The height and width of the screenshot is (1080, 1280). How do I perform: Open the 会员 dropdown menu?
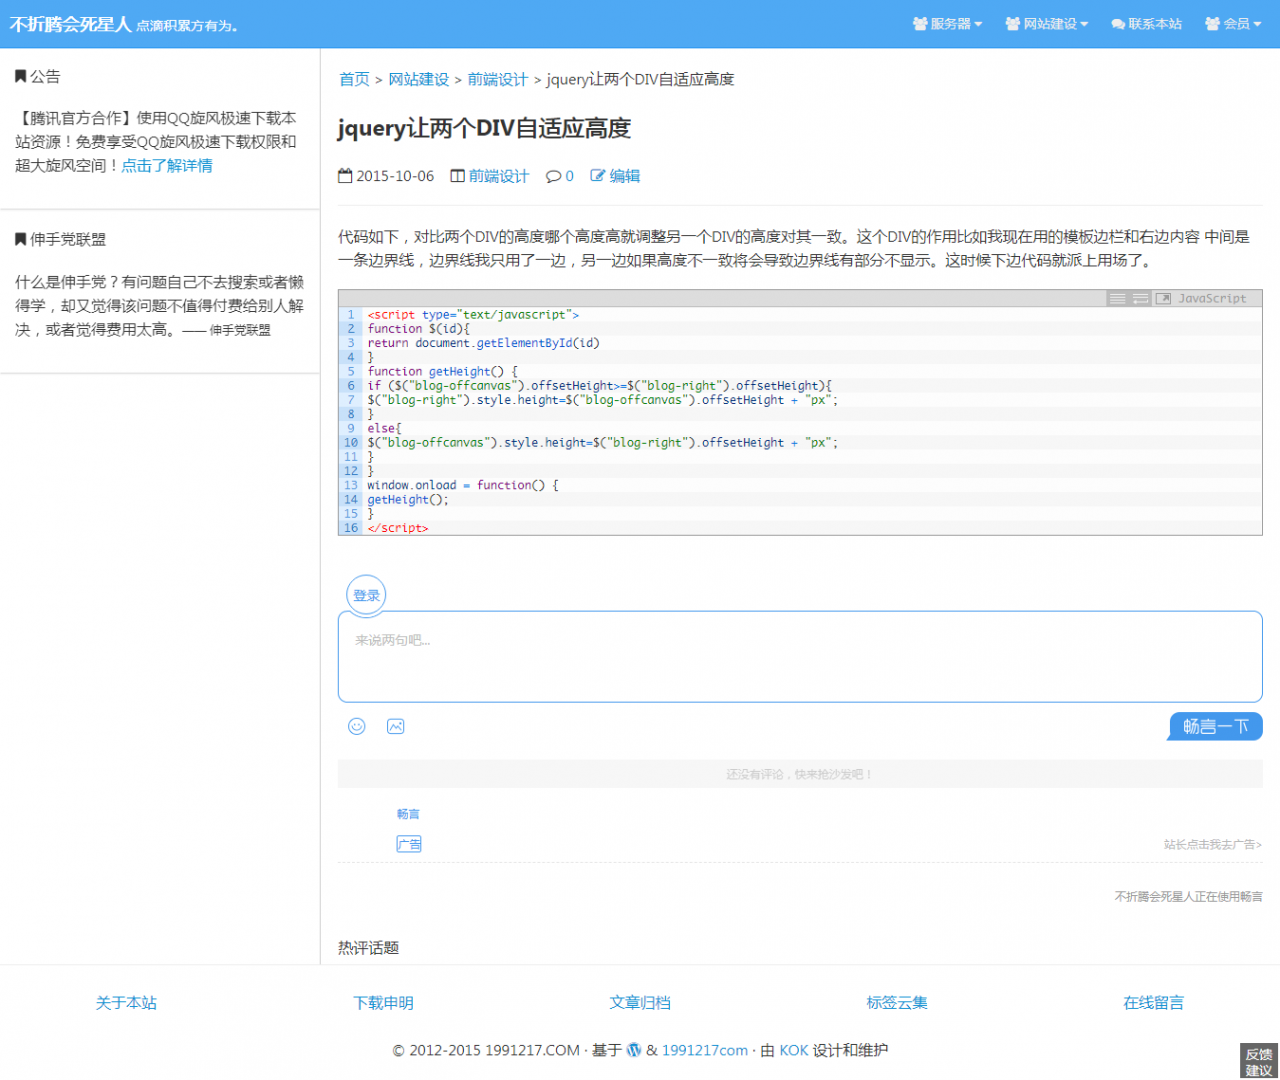tap(1233, 24)
